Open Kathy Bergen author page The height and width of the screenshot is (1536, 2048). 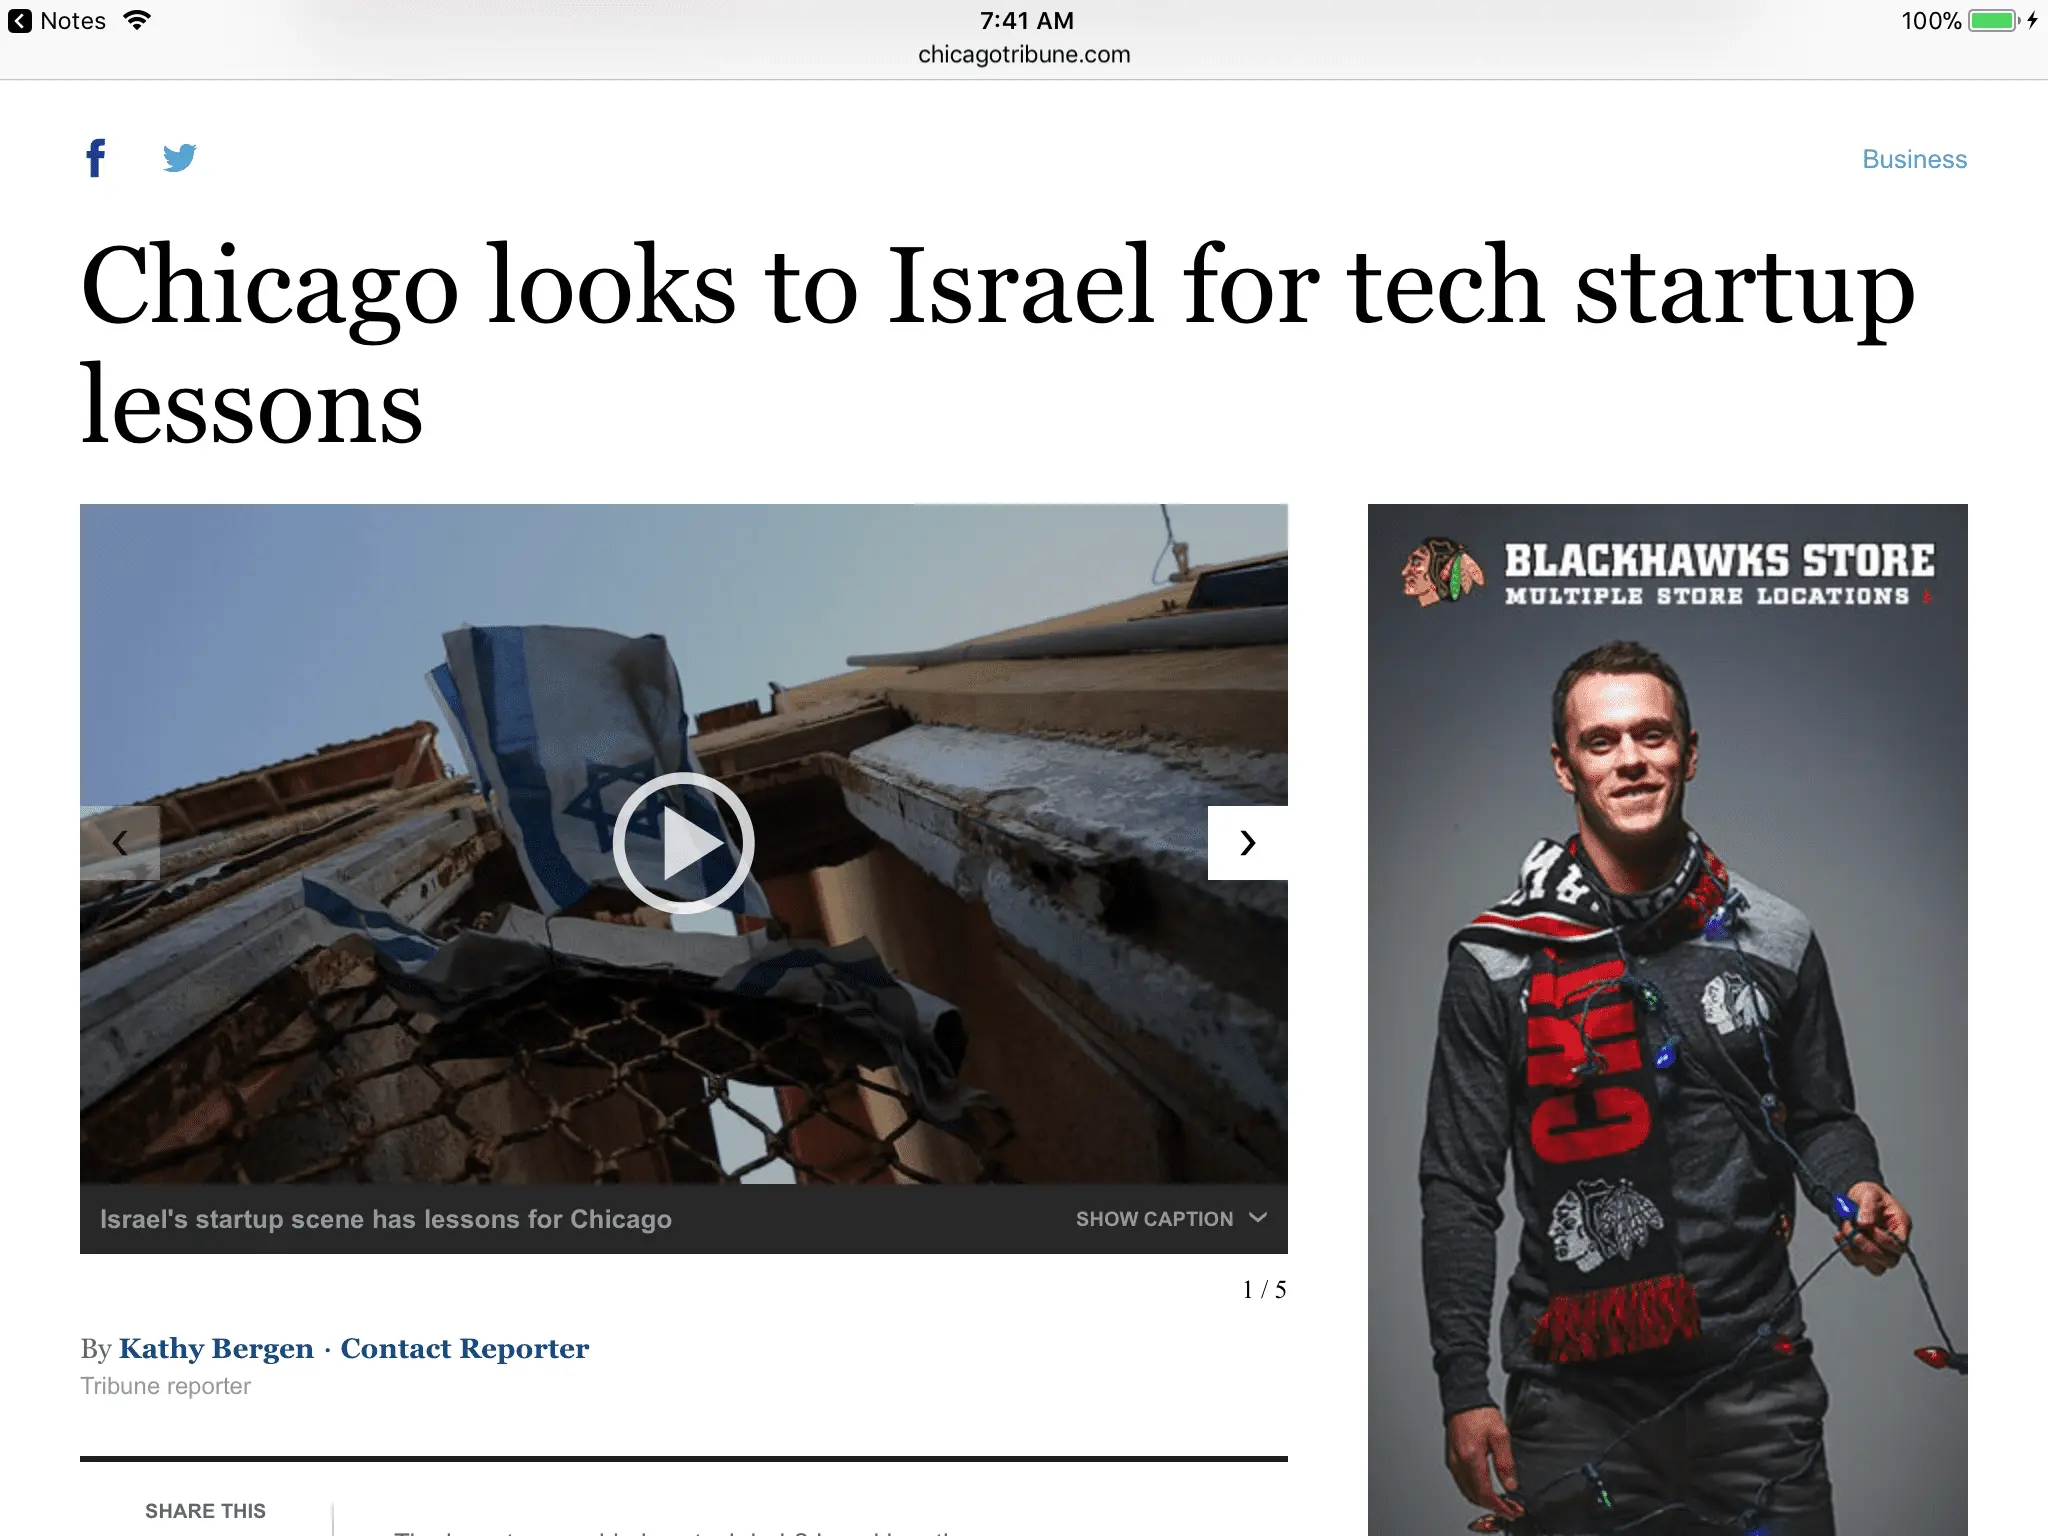click(x=216, y=1348)
